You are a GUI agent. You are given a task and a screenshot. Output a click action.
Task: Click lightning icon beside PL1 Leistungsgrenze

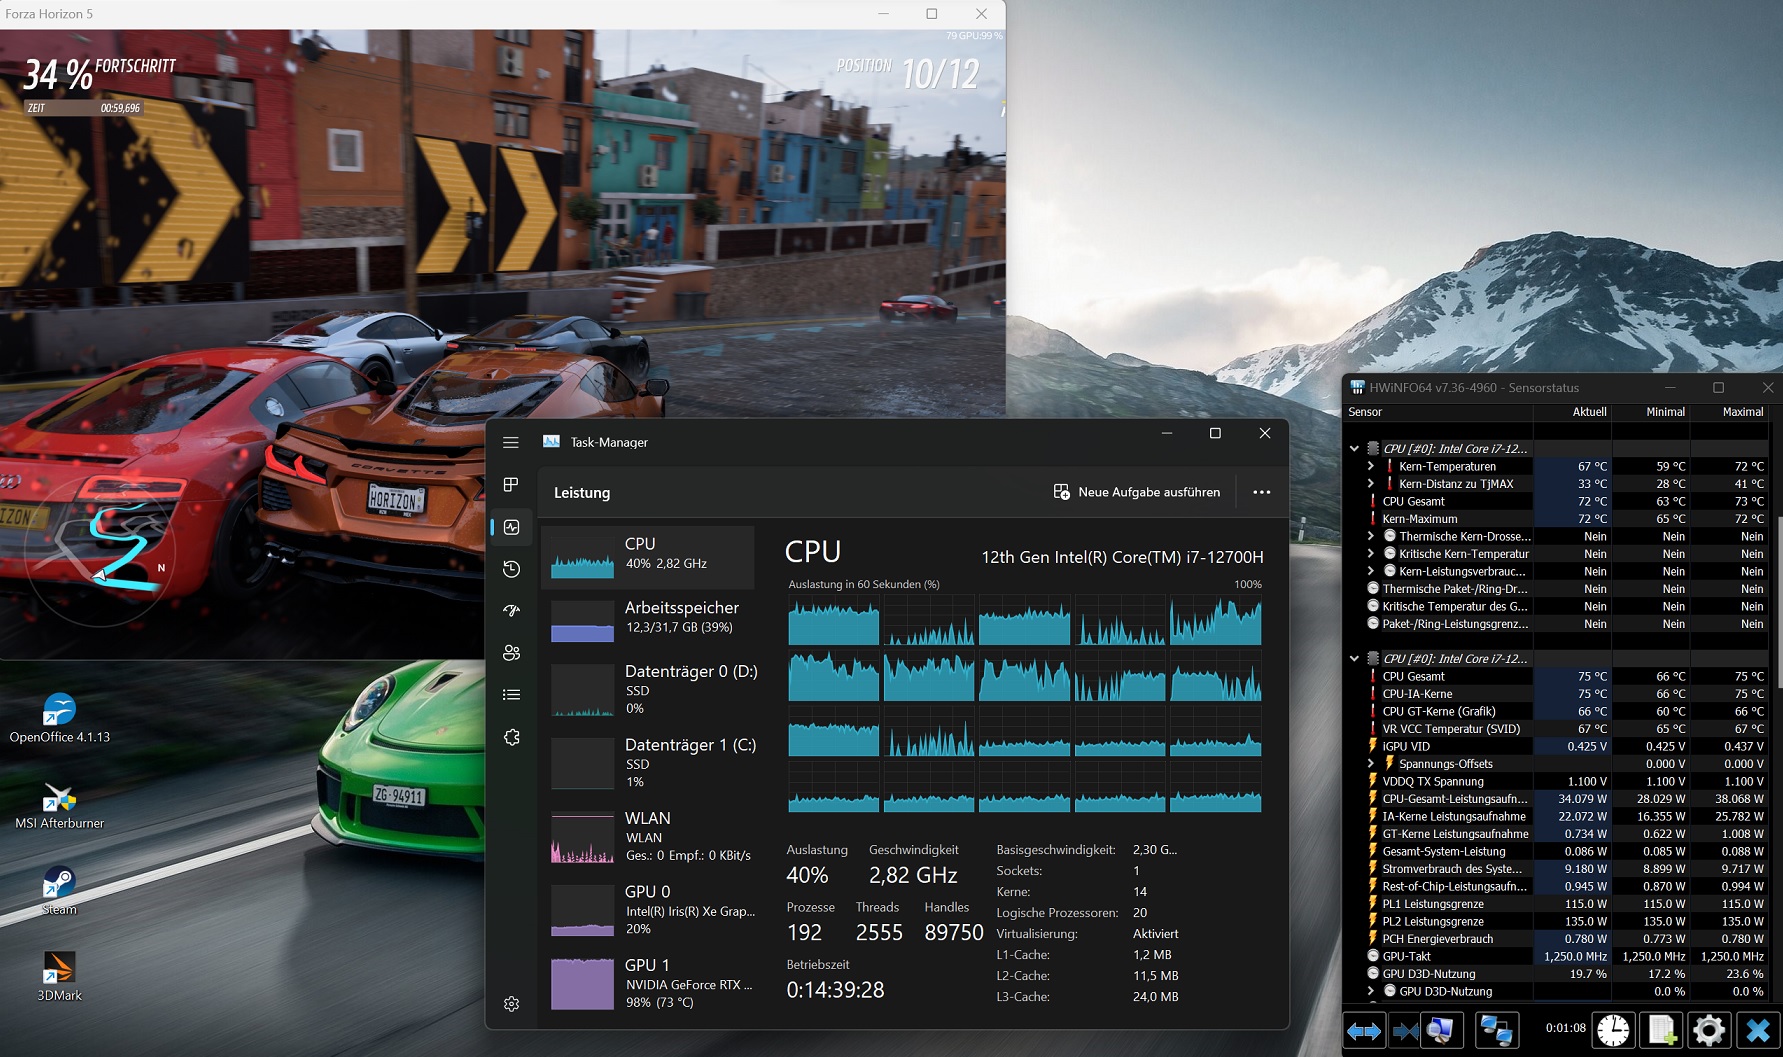click(1373, 904)
